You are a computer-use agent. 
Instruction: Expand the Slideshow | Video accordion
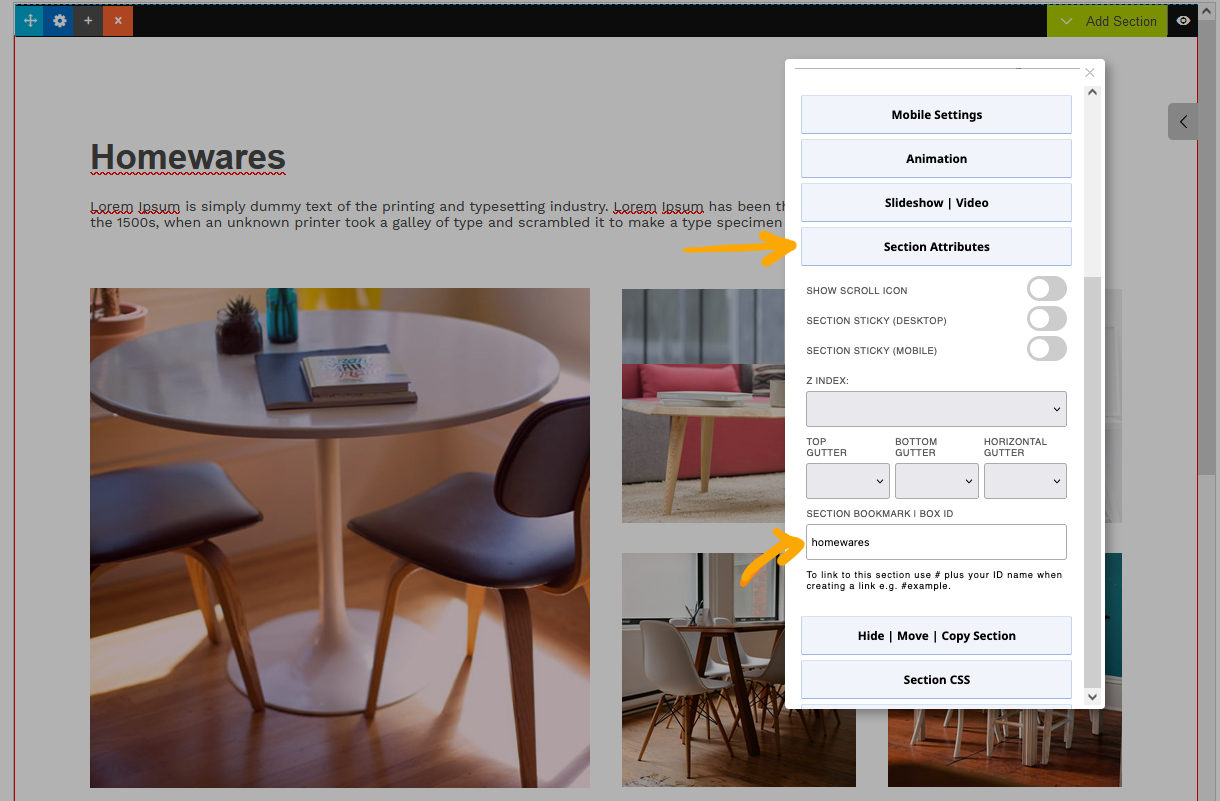[x=936, y=203]
